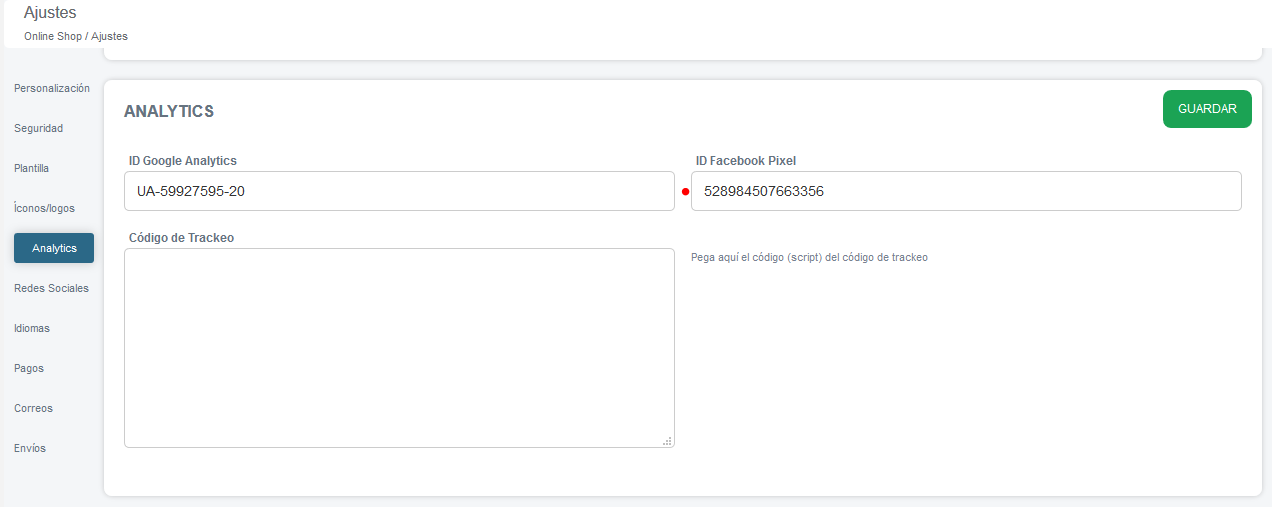Click the tracking code hint text
The image size is (1272, 507).
(x=809, y=257)
